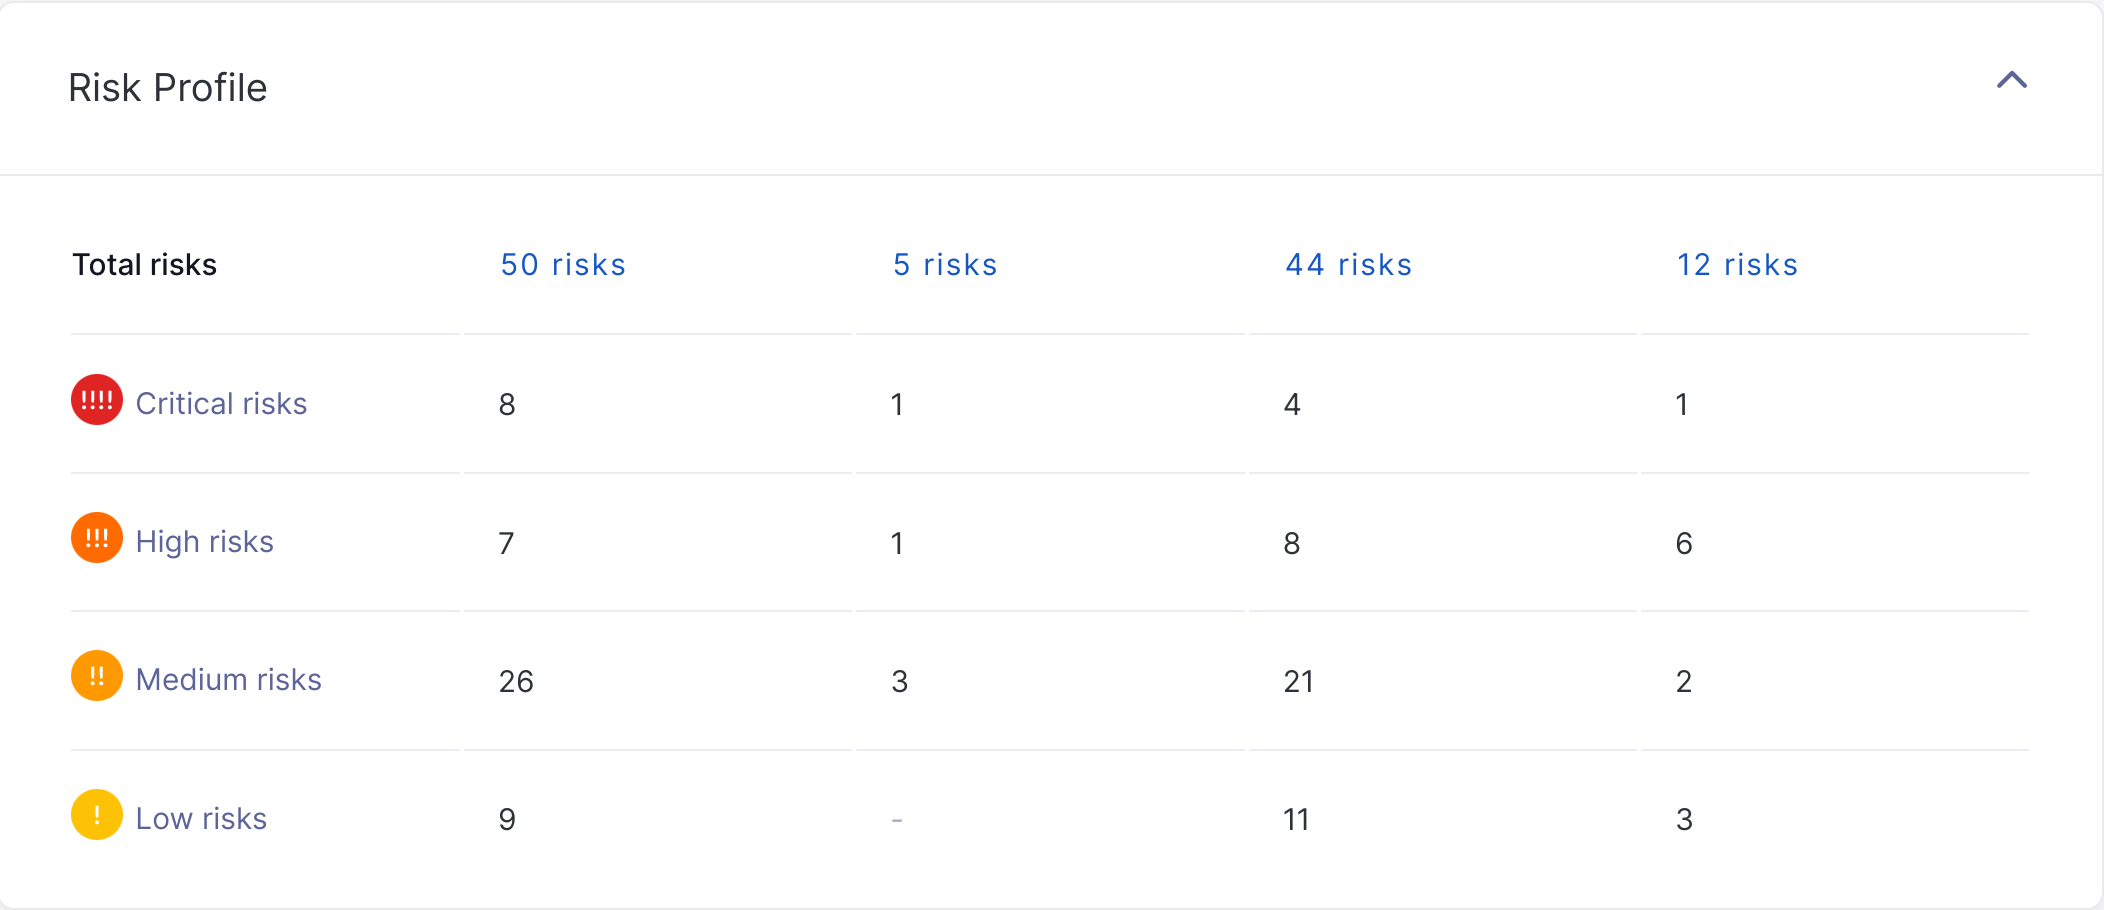Click the empty dash in Low risks row

coord(897,820)
